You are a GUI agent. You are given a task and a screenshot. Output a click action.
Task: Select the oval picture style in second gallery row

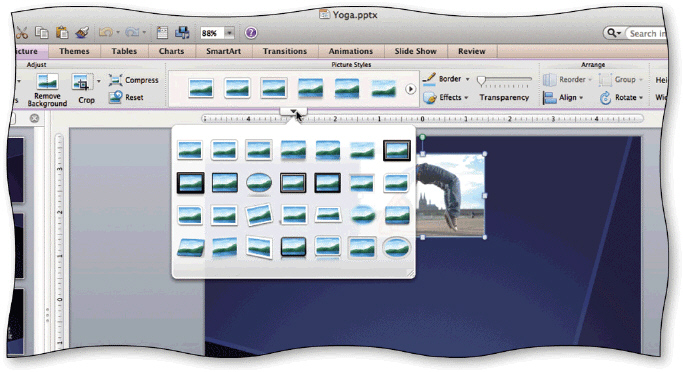(x=259, y=183)
